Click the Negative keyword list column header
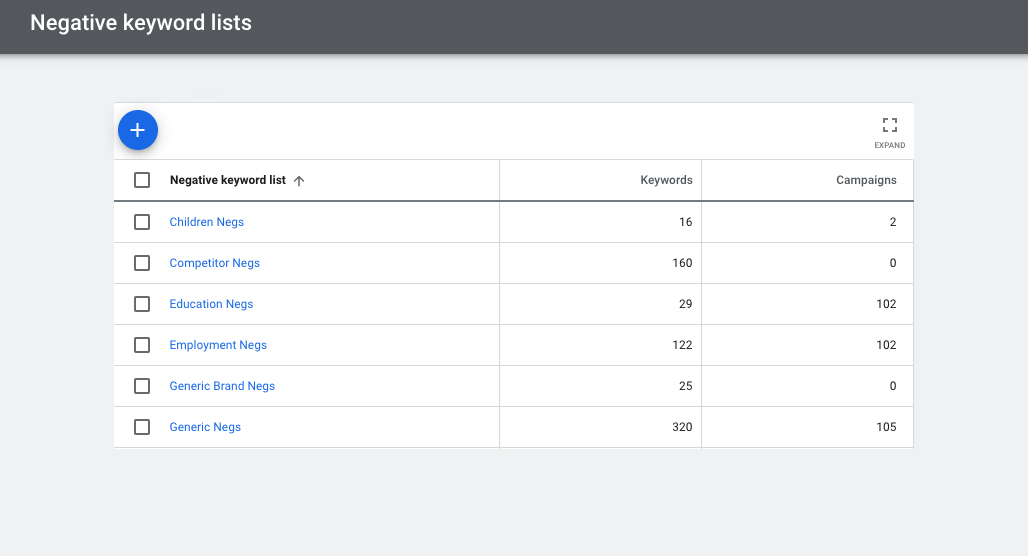 pyautogui.click(x=227, y=180)
